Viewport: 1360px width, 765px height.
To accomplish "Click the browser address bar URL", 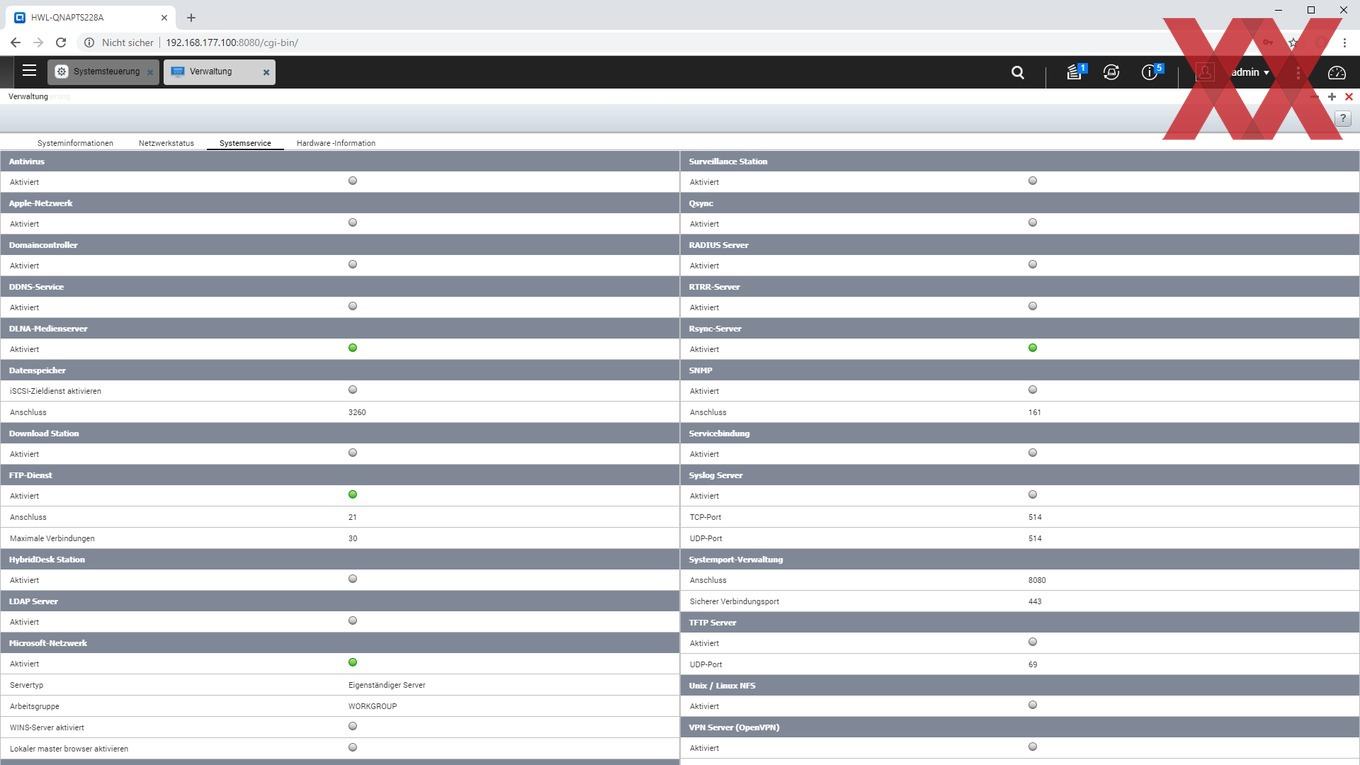I will 232,43.
